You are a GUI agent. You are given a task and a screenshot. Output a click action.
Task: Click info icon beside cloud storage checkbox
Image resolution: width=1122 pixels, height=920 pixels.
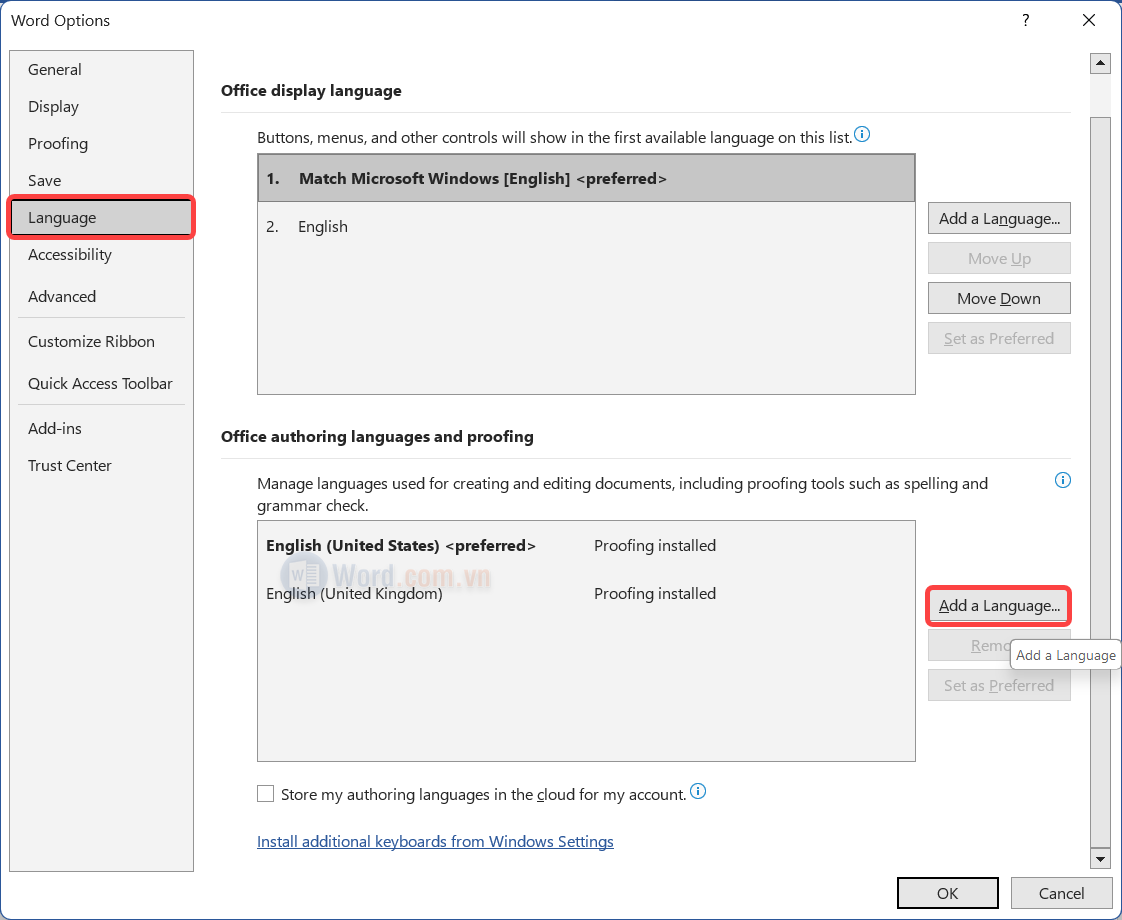[698, 791]
